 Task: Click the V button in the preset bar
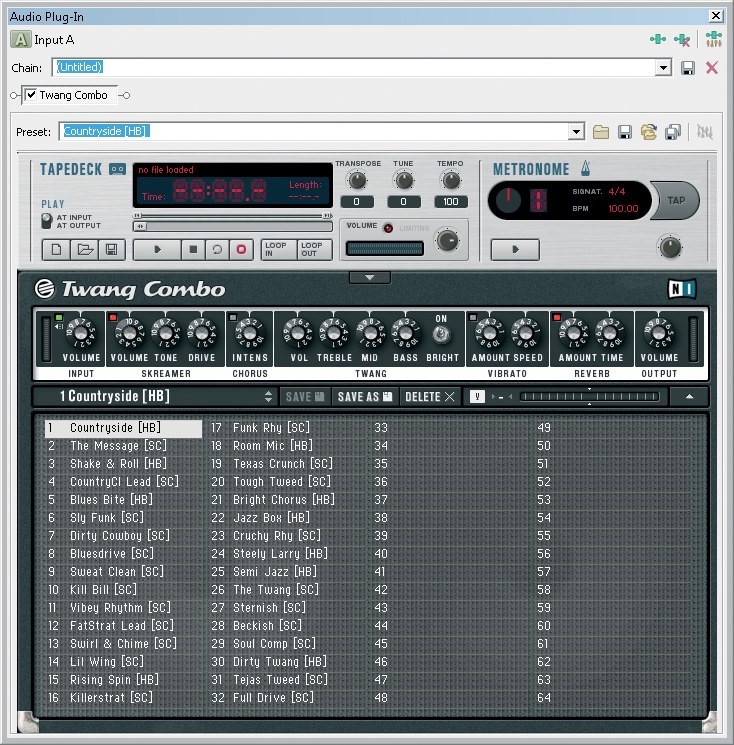[477, 396]
